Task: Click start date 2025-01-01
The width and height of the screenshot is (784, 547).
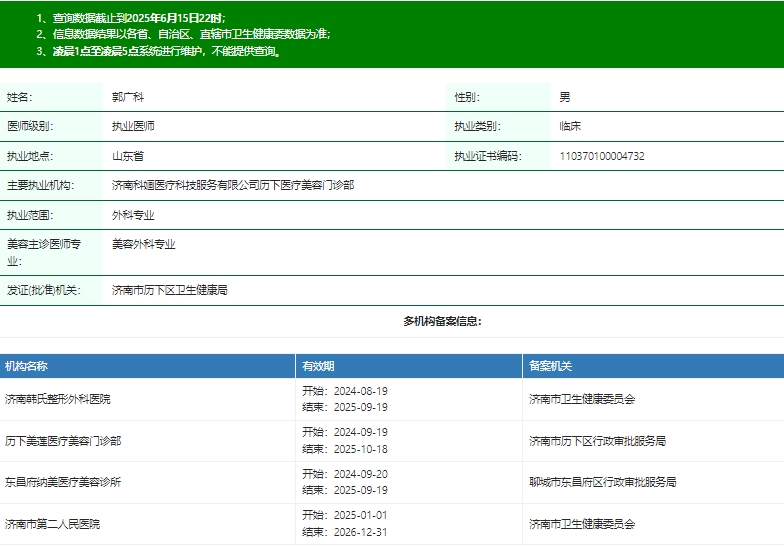Action: click(x=361, y=515)
